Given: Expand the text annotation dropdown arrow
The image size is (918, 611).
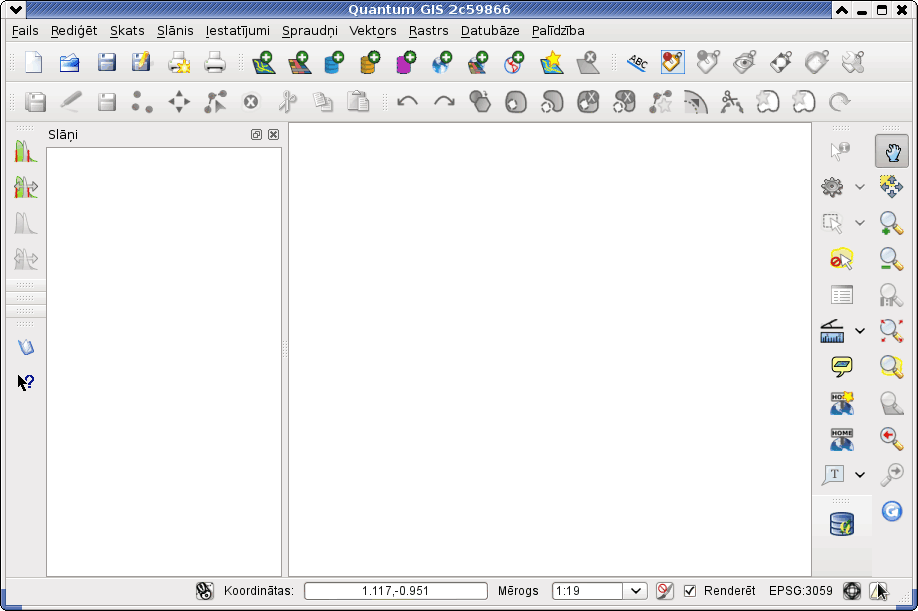Looking at the screenshot, I should (x=859, y=475).
